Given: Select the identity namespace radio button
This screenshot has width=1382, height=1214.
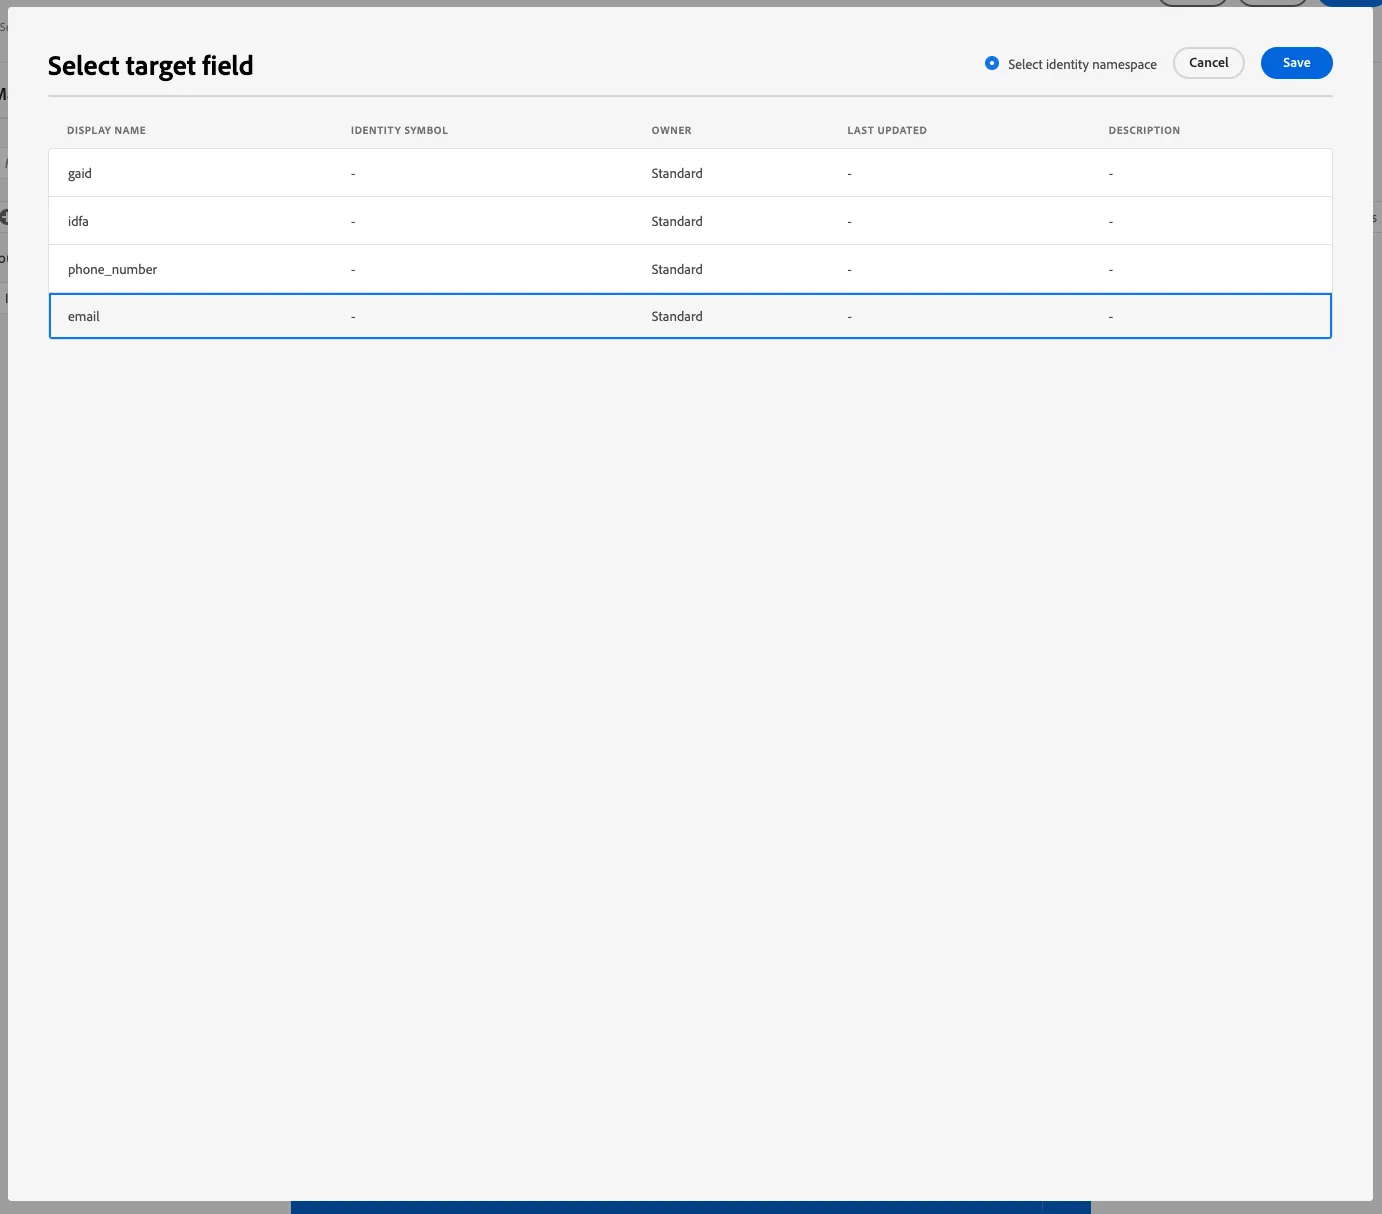Looking at the screenshot, I should 992,63.
